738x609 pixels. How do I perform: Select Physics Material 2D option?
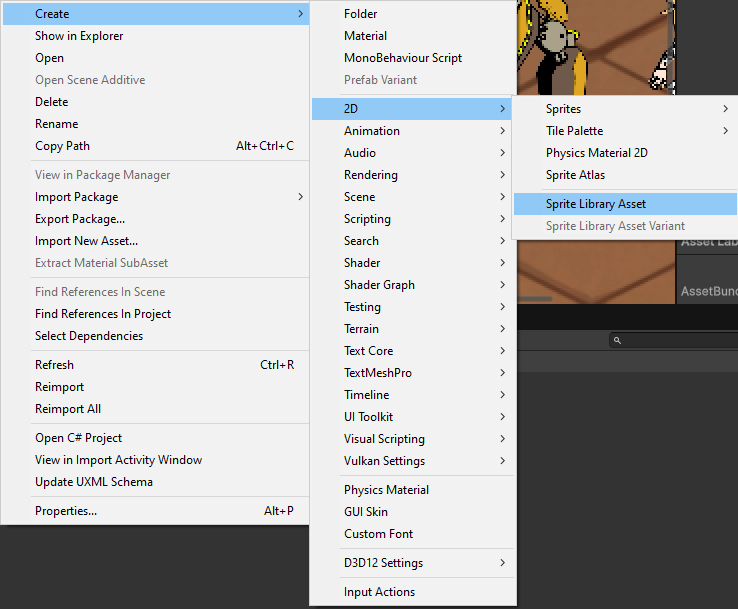coord(596,153)
